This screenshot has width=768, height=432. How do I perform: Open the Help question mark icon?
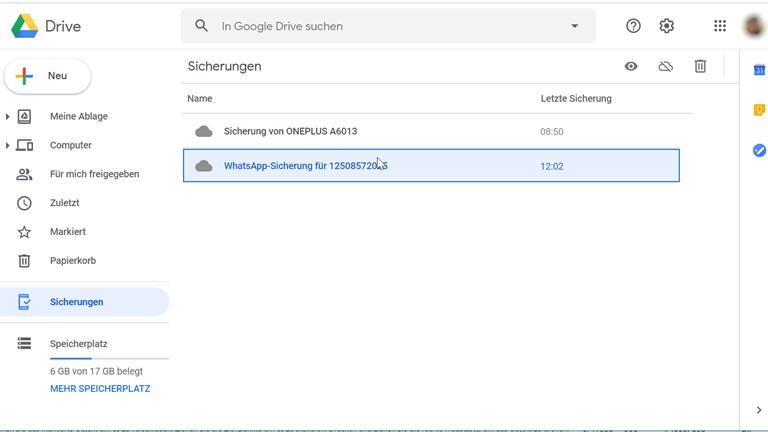(x=633, y=26)
